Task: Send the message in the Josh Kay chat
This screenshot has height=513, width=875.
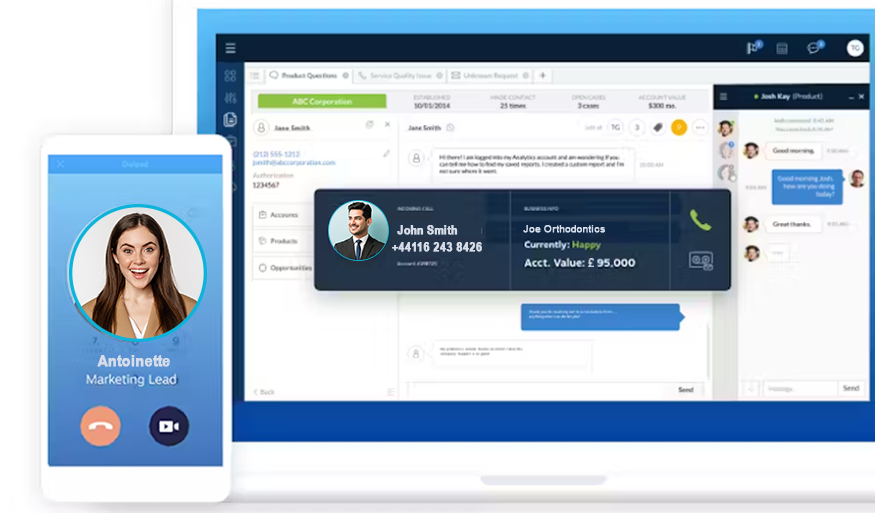Action: pyautogui.click(x=851, y=388)
